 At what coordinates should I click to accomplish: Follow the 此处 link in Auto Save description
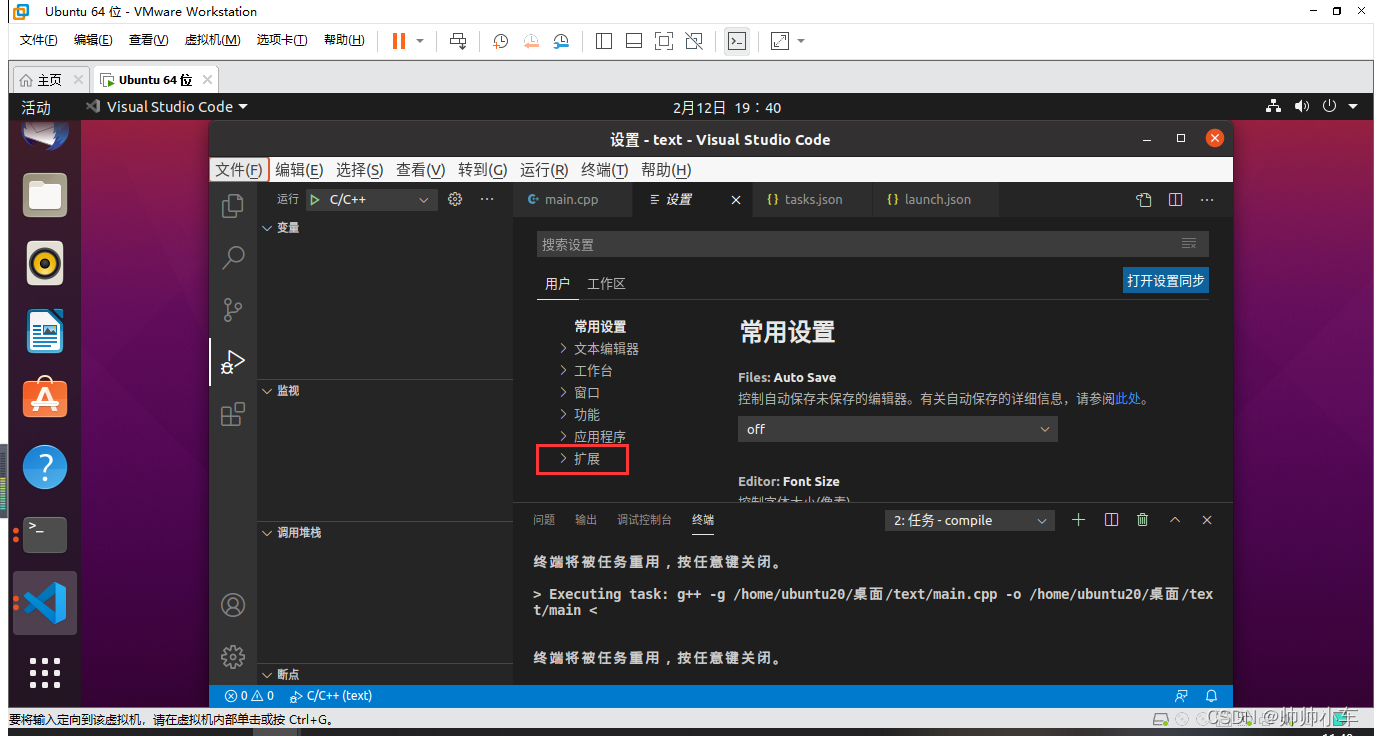(1128, 399)
